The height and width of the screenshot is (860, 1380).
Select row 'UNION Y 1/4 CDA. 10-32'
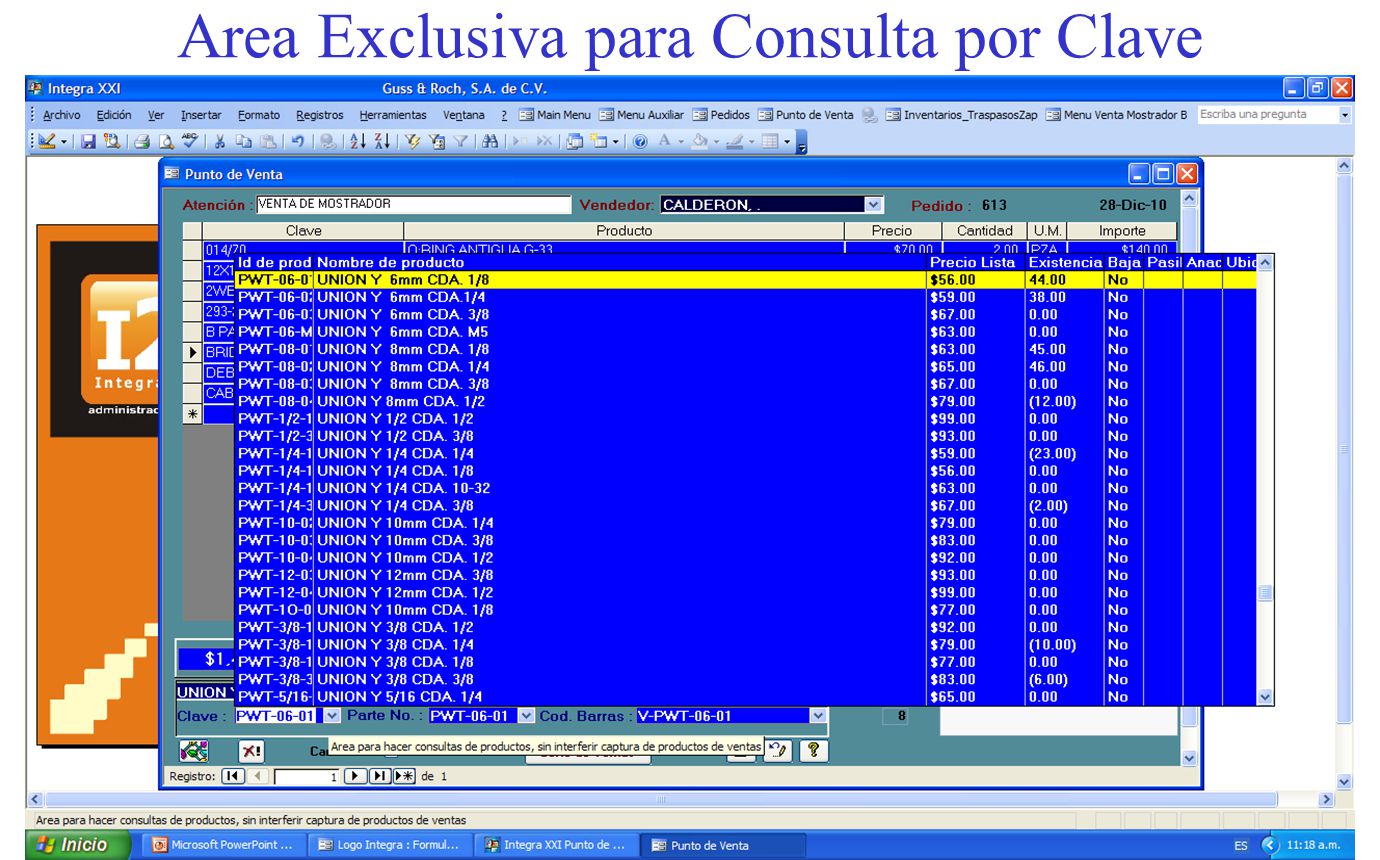click(745, 488)
